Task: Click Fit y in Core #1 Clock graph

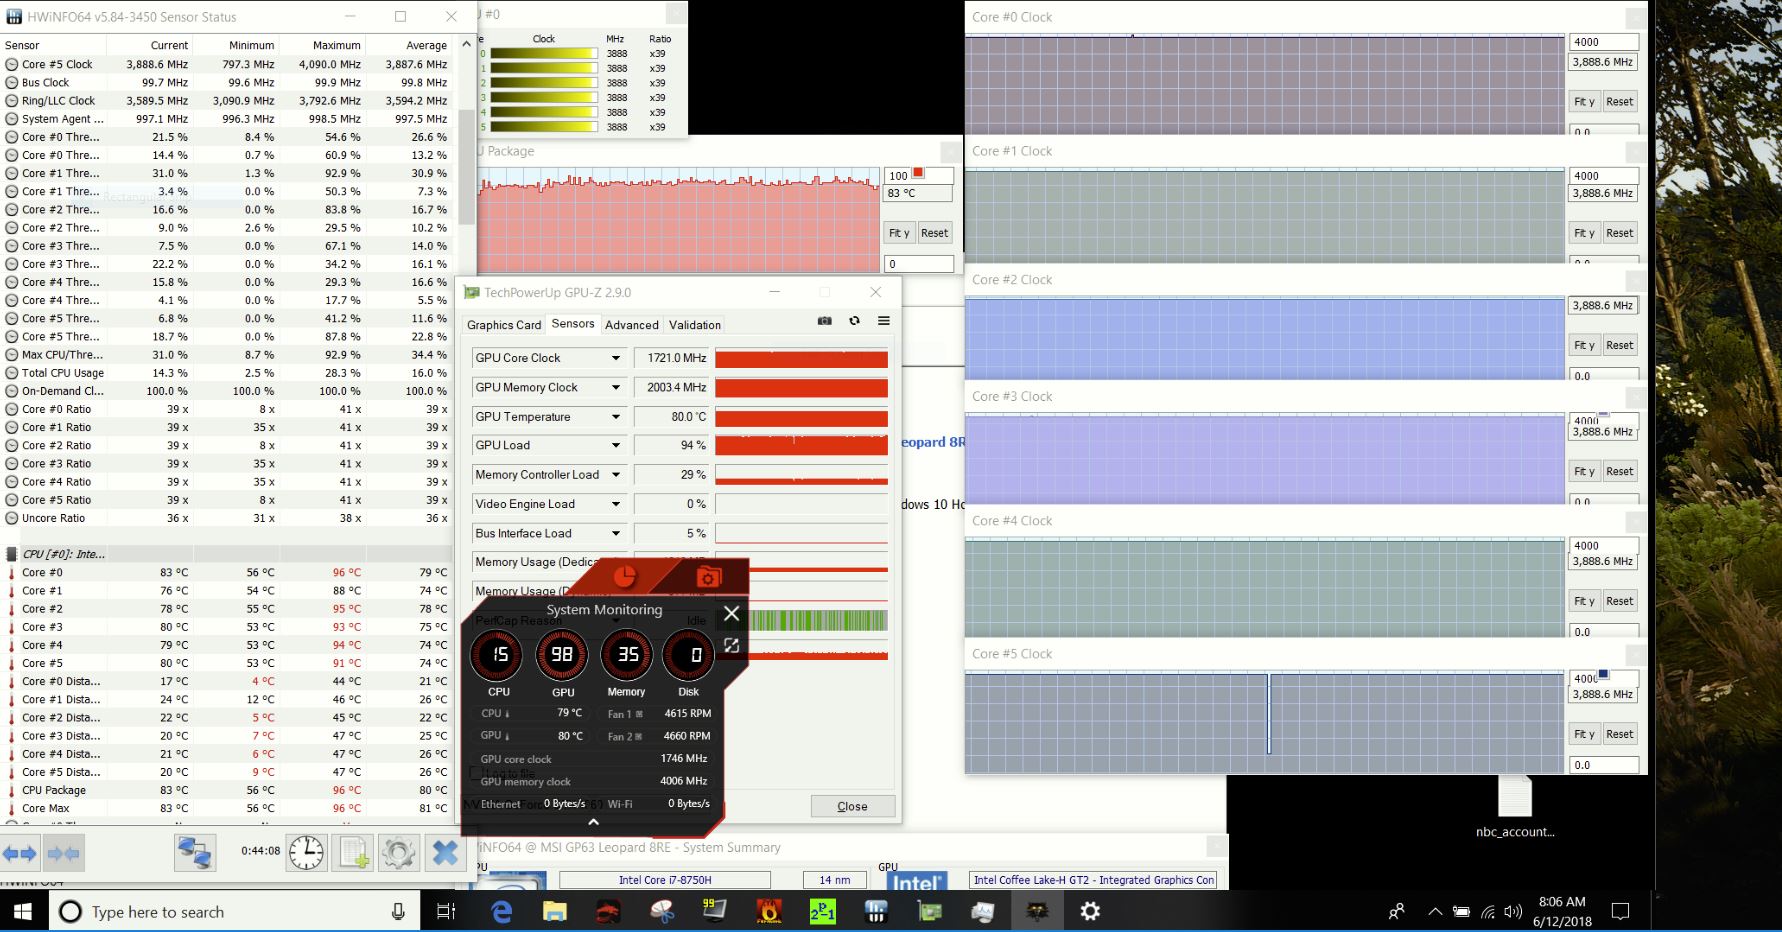Action: coord(1584,233)
